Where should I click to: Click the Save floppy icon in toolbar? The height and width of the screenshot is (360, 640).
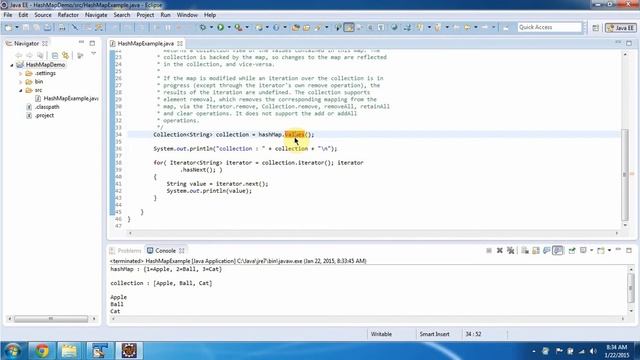click(26, 27)
